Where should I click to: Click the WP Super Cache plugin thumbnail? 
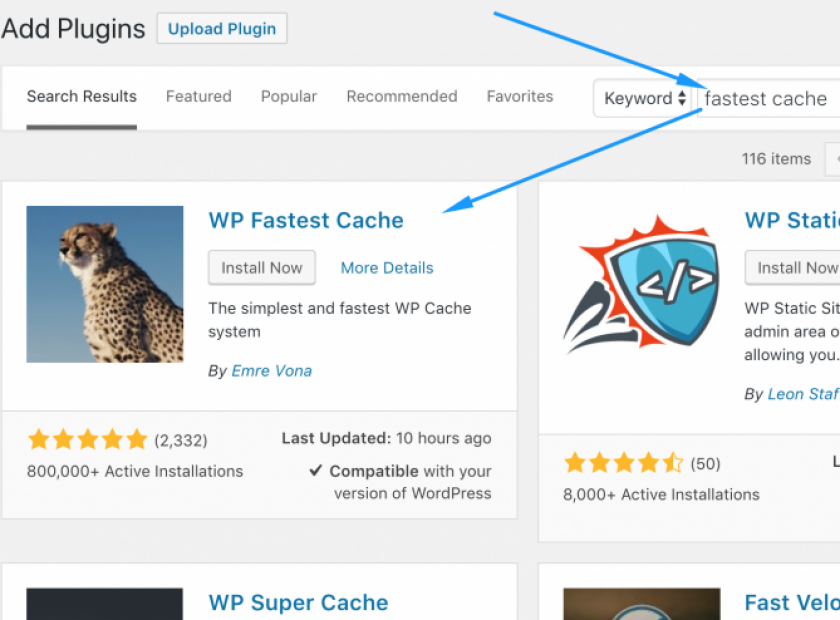pyautogui.click(x=105, y=604)
